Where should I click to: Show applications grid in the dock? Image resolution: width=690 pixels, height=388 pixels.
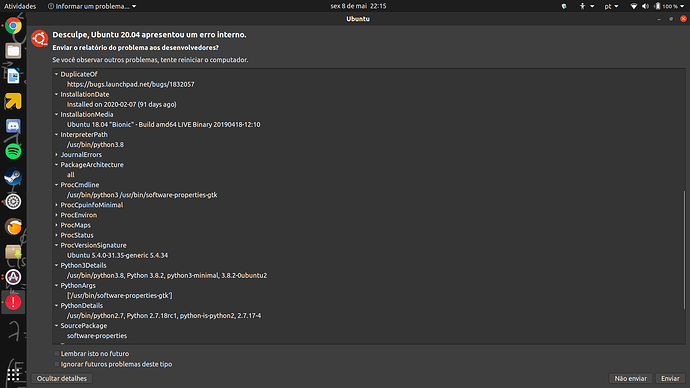tap(13, 374)
